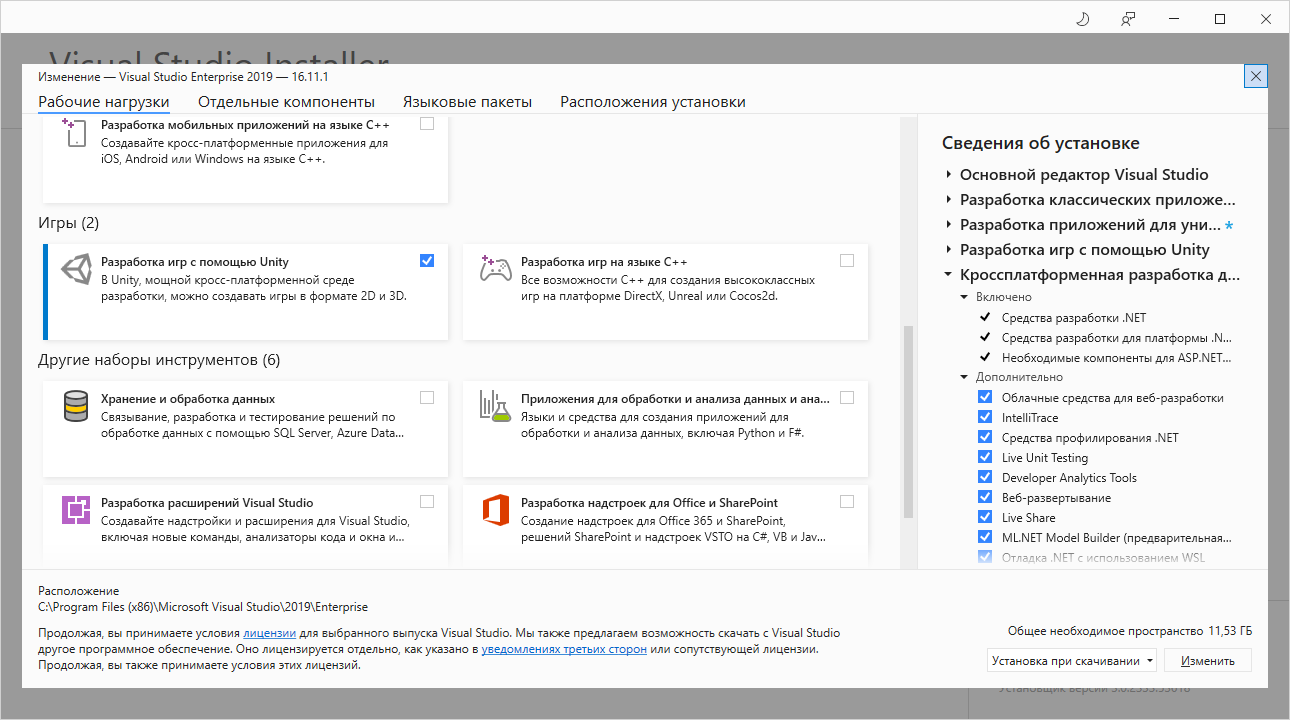This screenshot has width=1290, height=720.
Task: Switch to the Отдельные компоненты tab
Action: 286,102
